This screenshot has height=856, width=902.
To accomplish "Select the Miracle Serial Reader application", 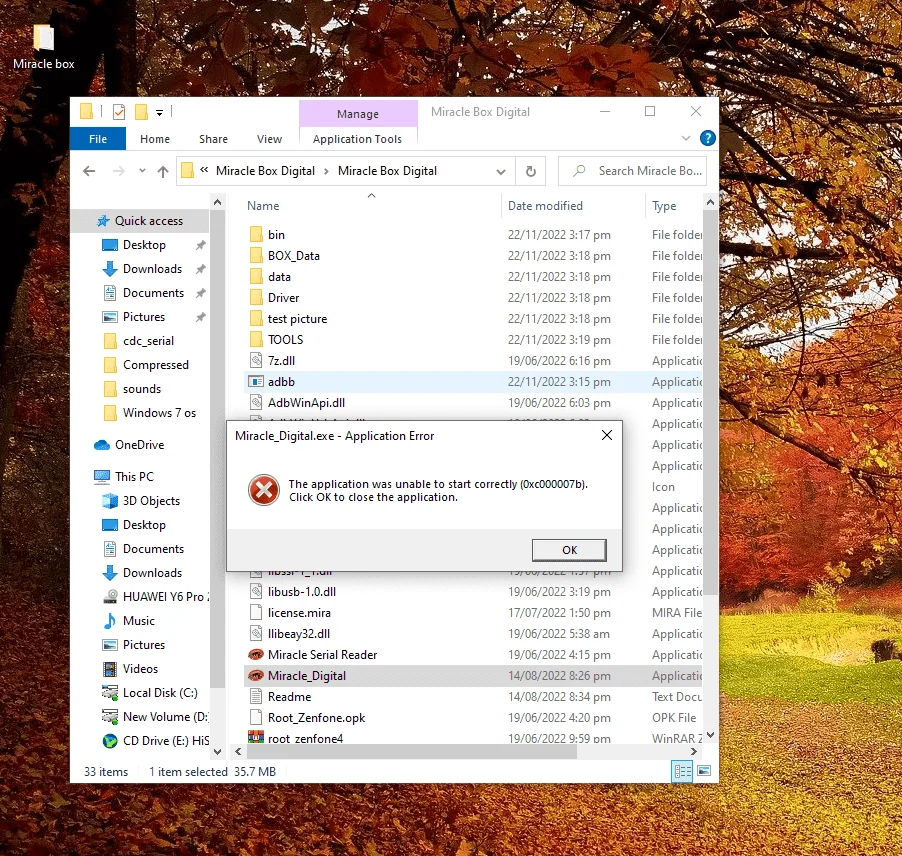I will pyautogui.click(x=322, y=655).
